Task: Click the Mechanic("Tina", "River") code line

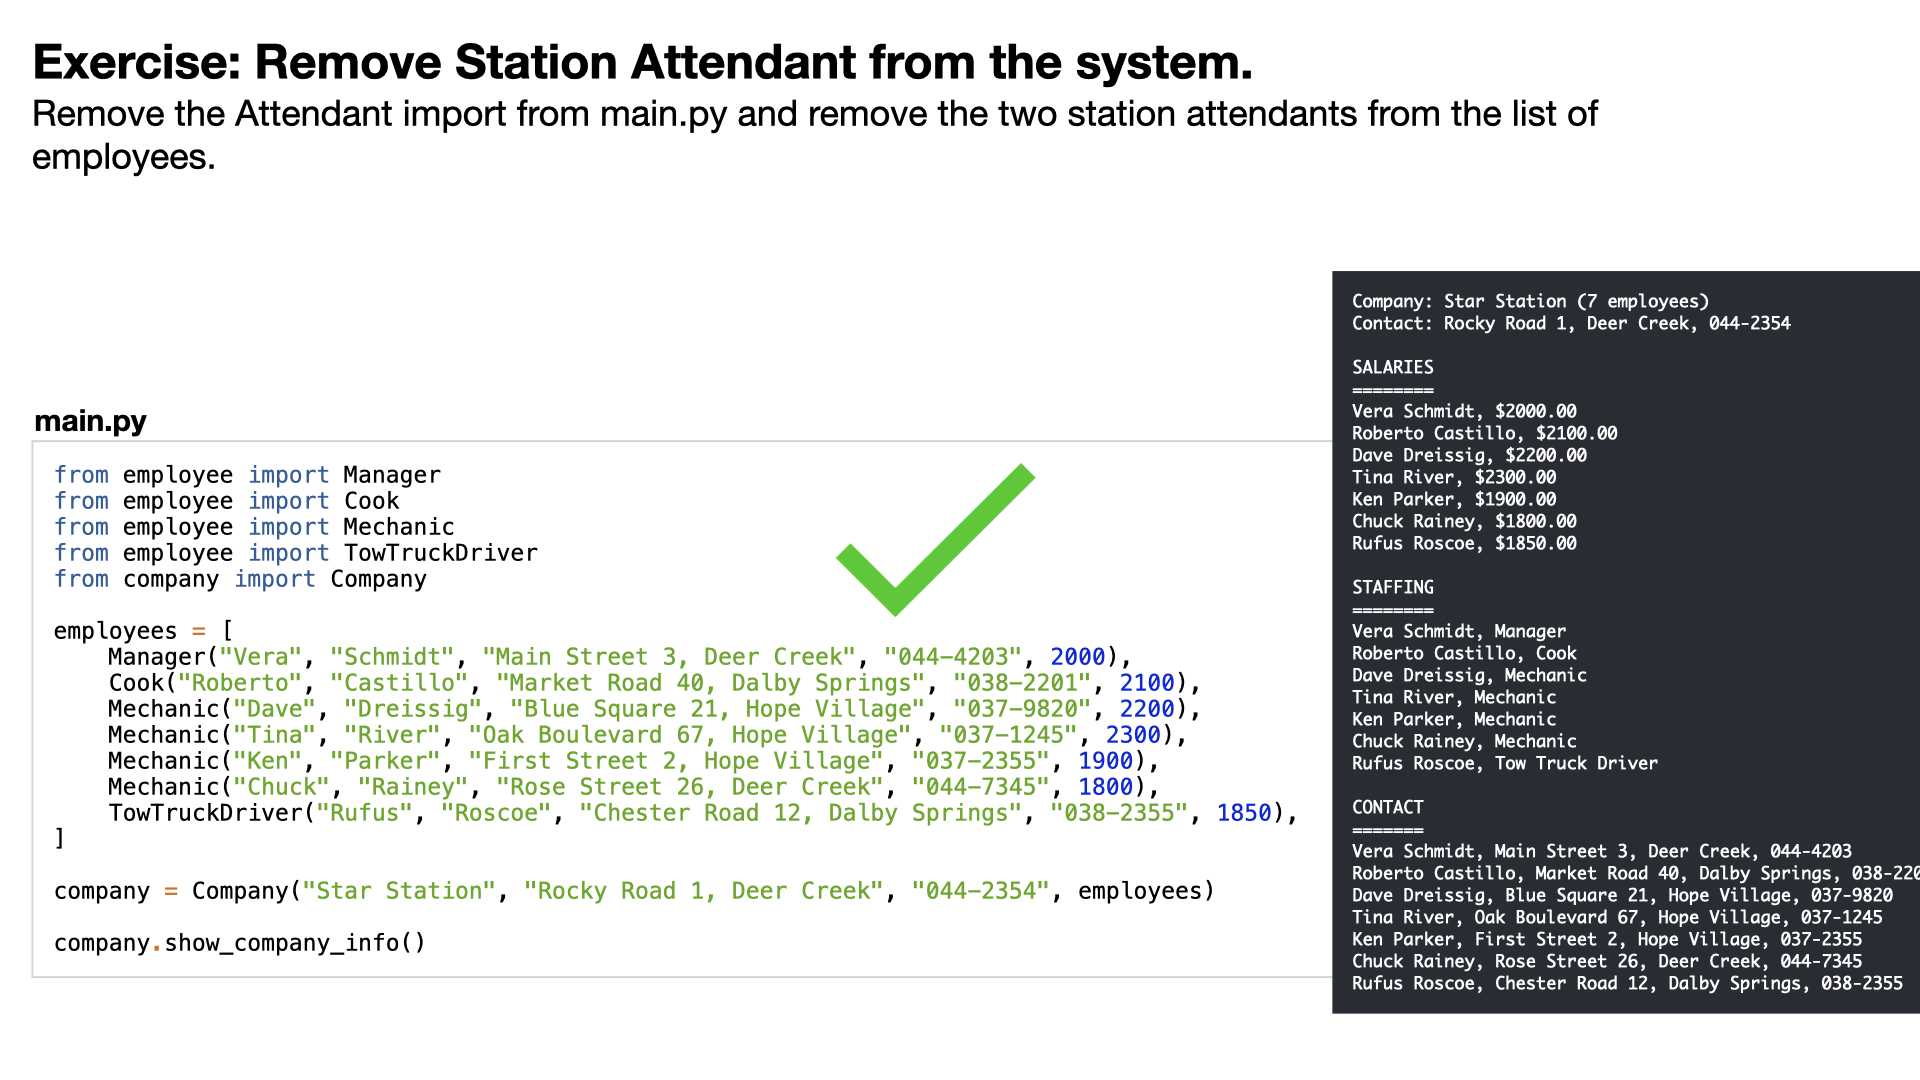Action: 647,735
